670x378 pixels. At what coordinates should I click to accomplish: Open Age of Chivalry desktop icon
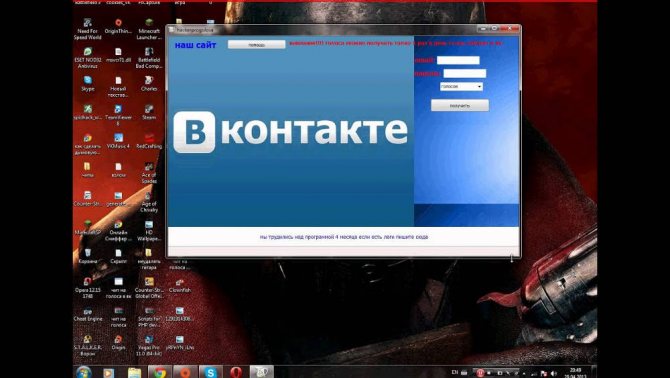149,202
